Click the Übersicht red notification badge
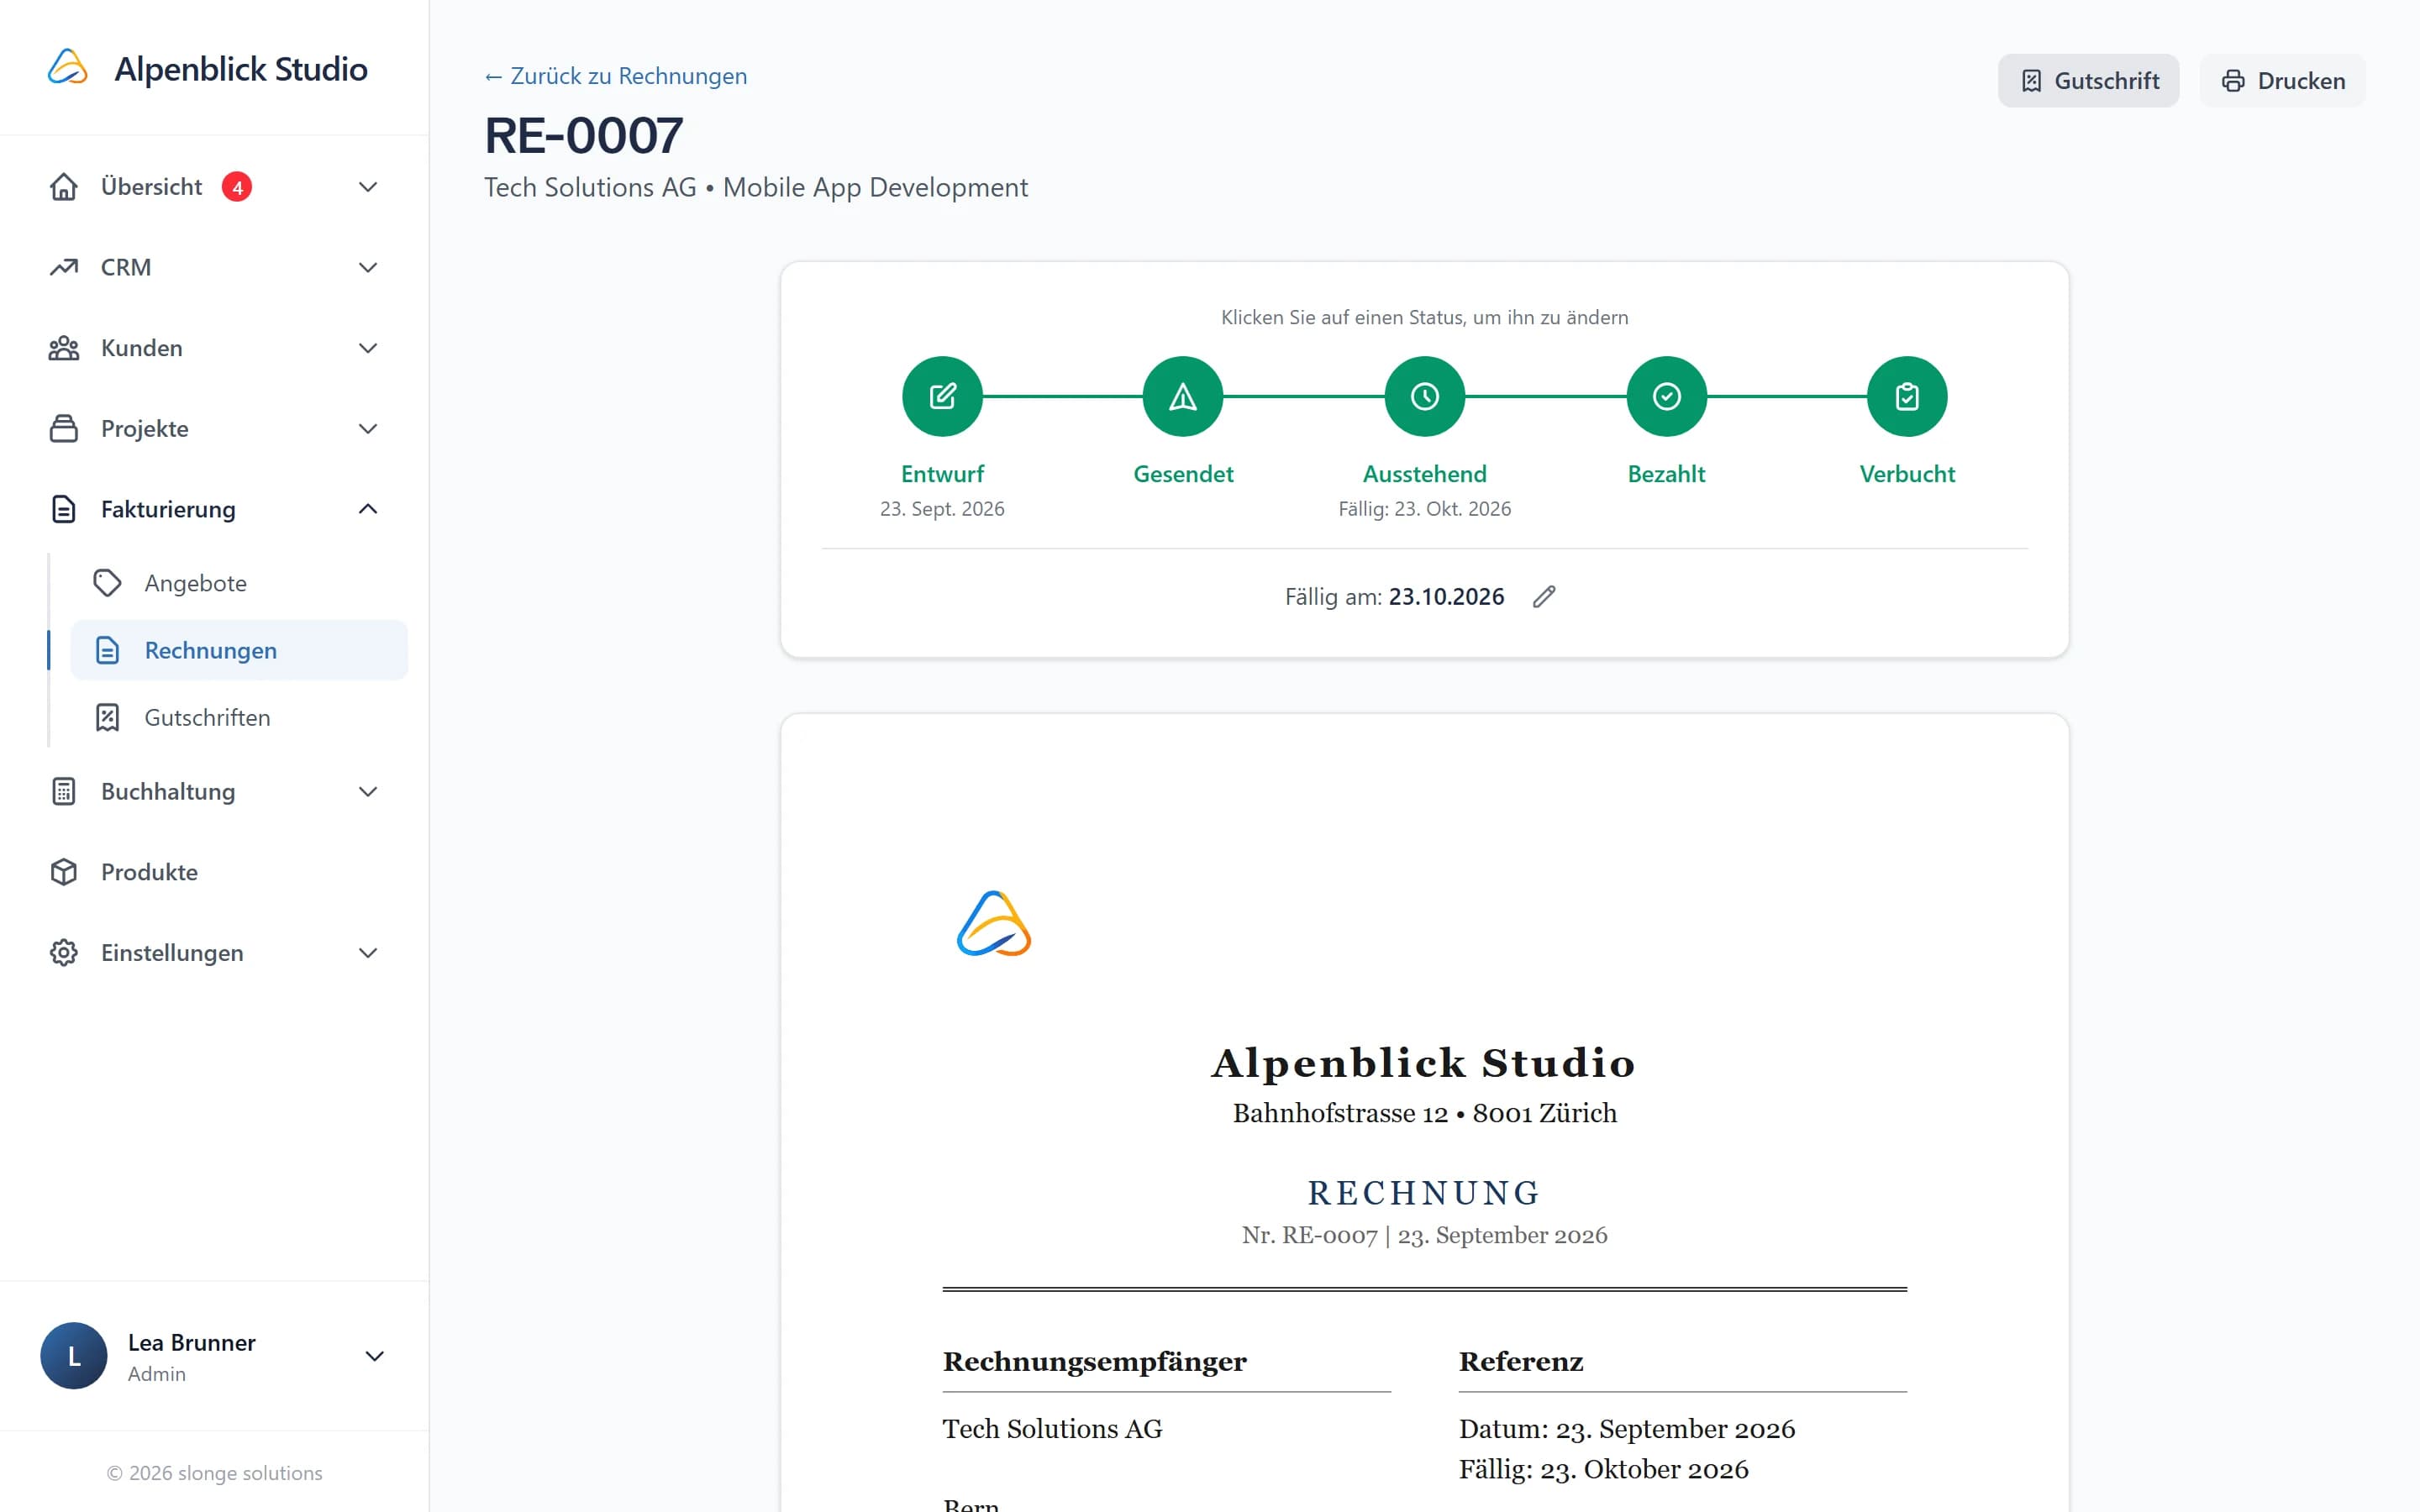This screenshot has height=1512, width=2420. (237, 187)
